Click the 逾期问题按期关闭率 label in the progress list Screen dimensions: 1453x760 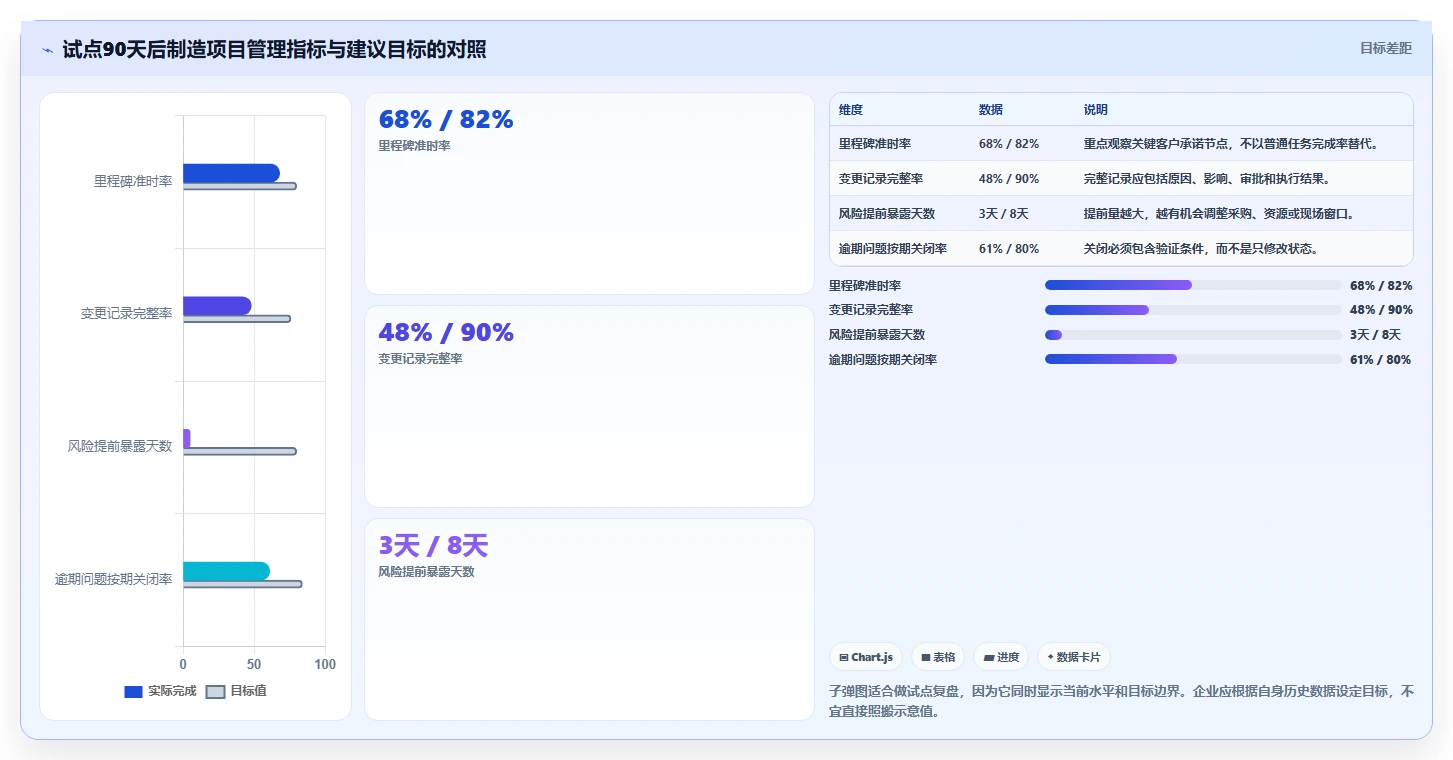click(x=883, y=360)
